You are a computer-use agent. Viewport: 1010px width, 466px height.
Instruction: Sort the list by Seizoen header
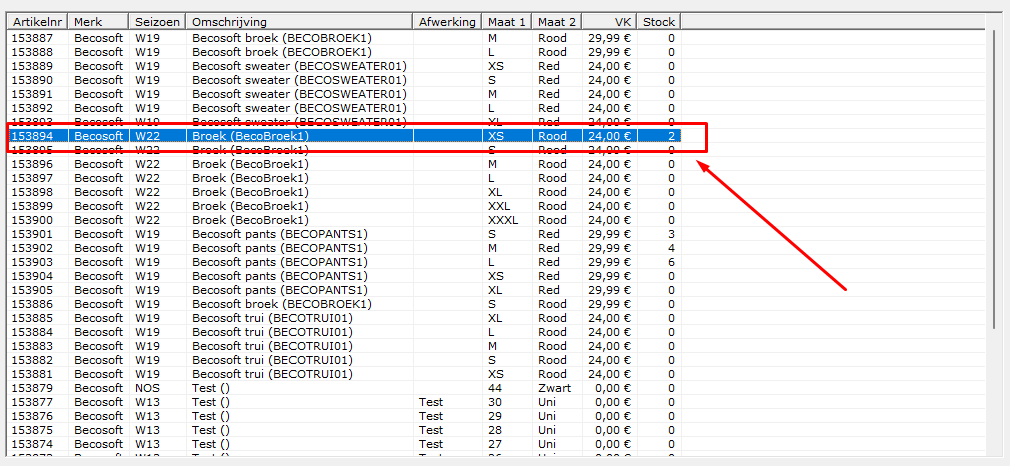(x=157, y=23)
